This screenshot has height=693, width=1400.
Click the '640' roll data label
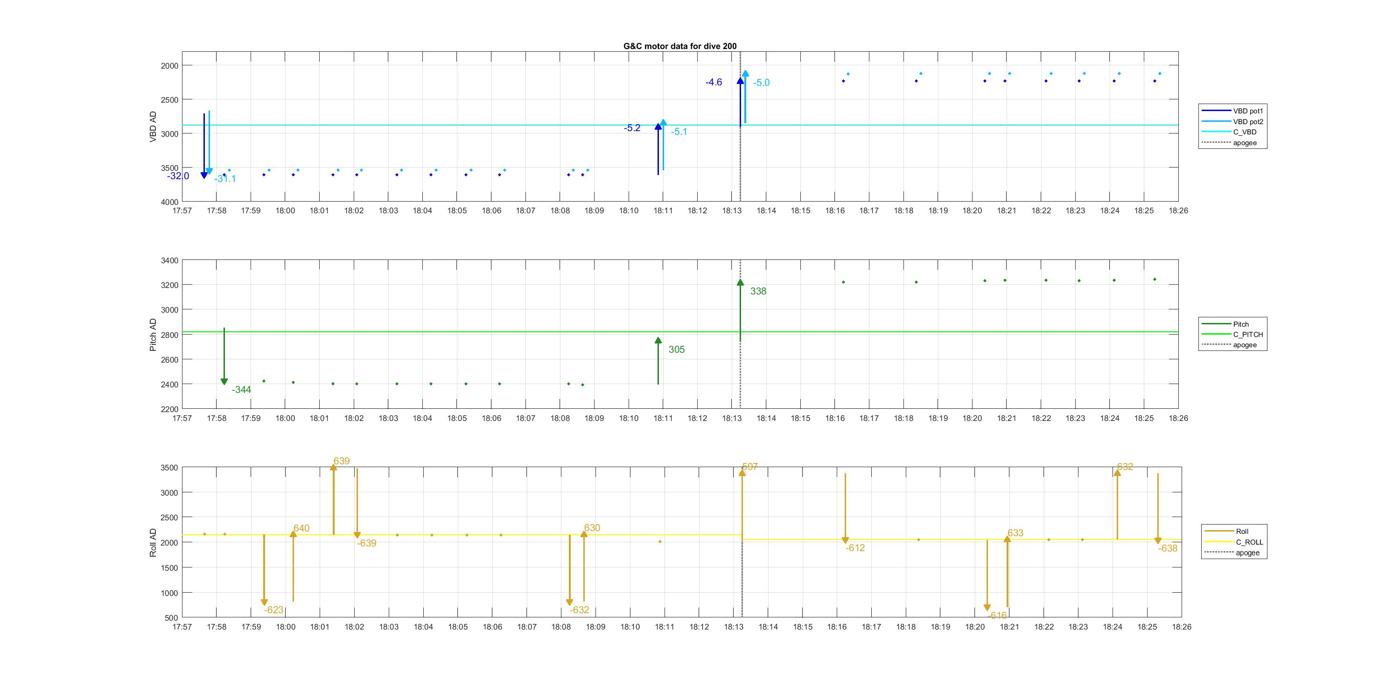click(x=301, y=528)
